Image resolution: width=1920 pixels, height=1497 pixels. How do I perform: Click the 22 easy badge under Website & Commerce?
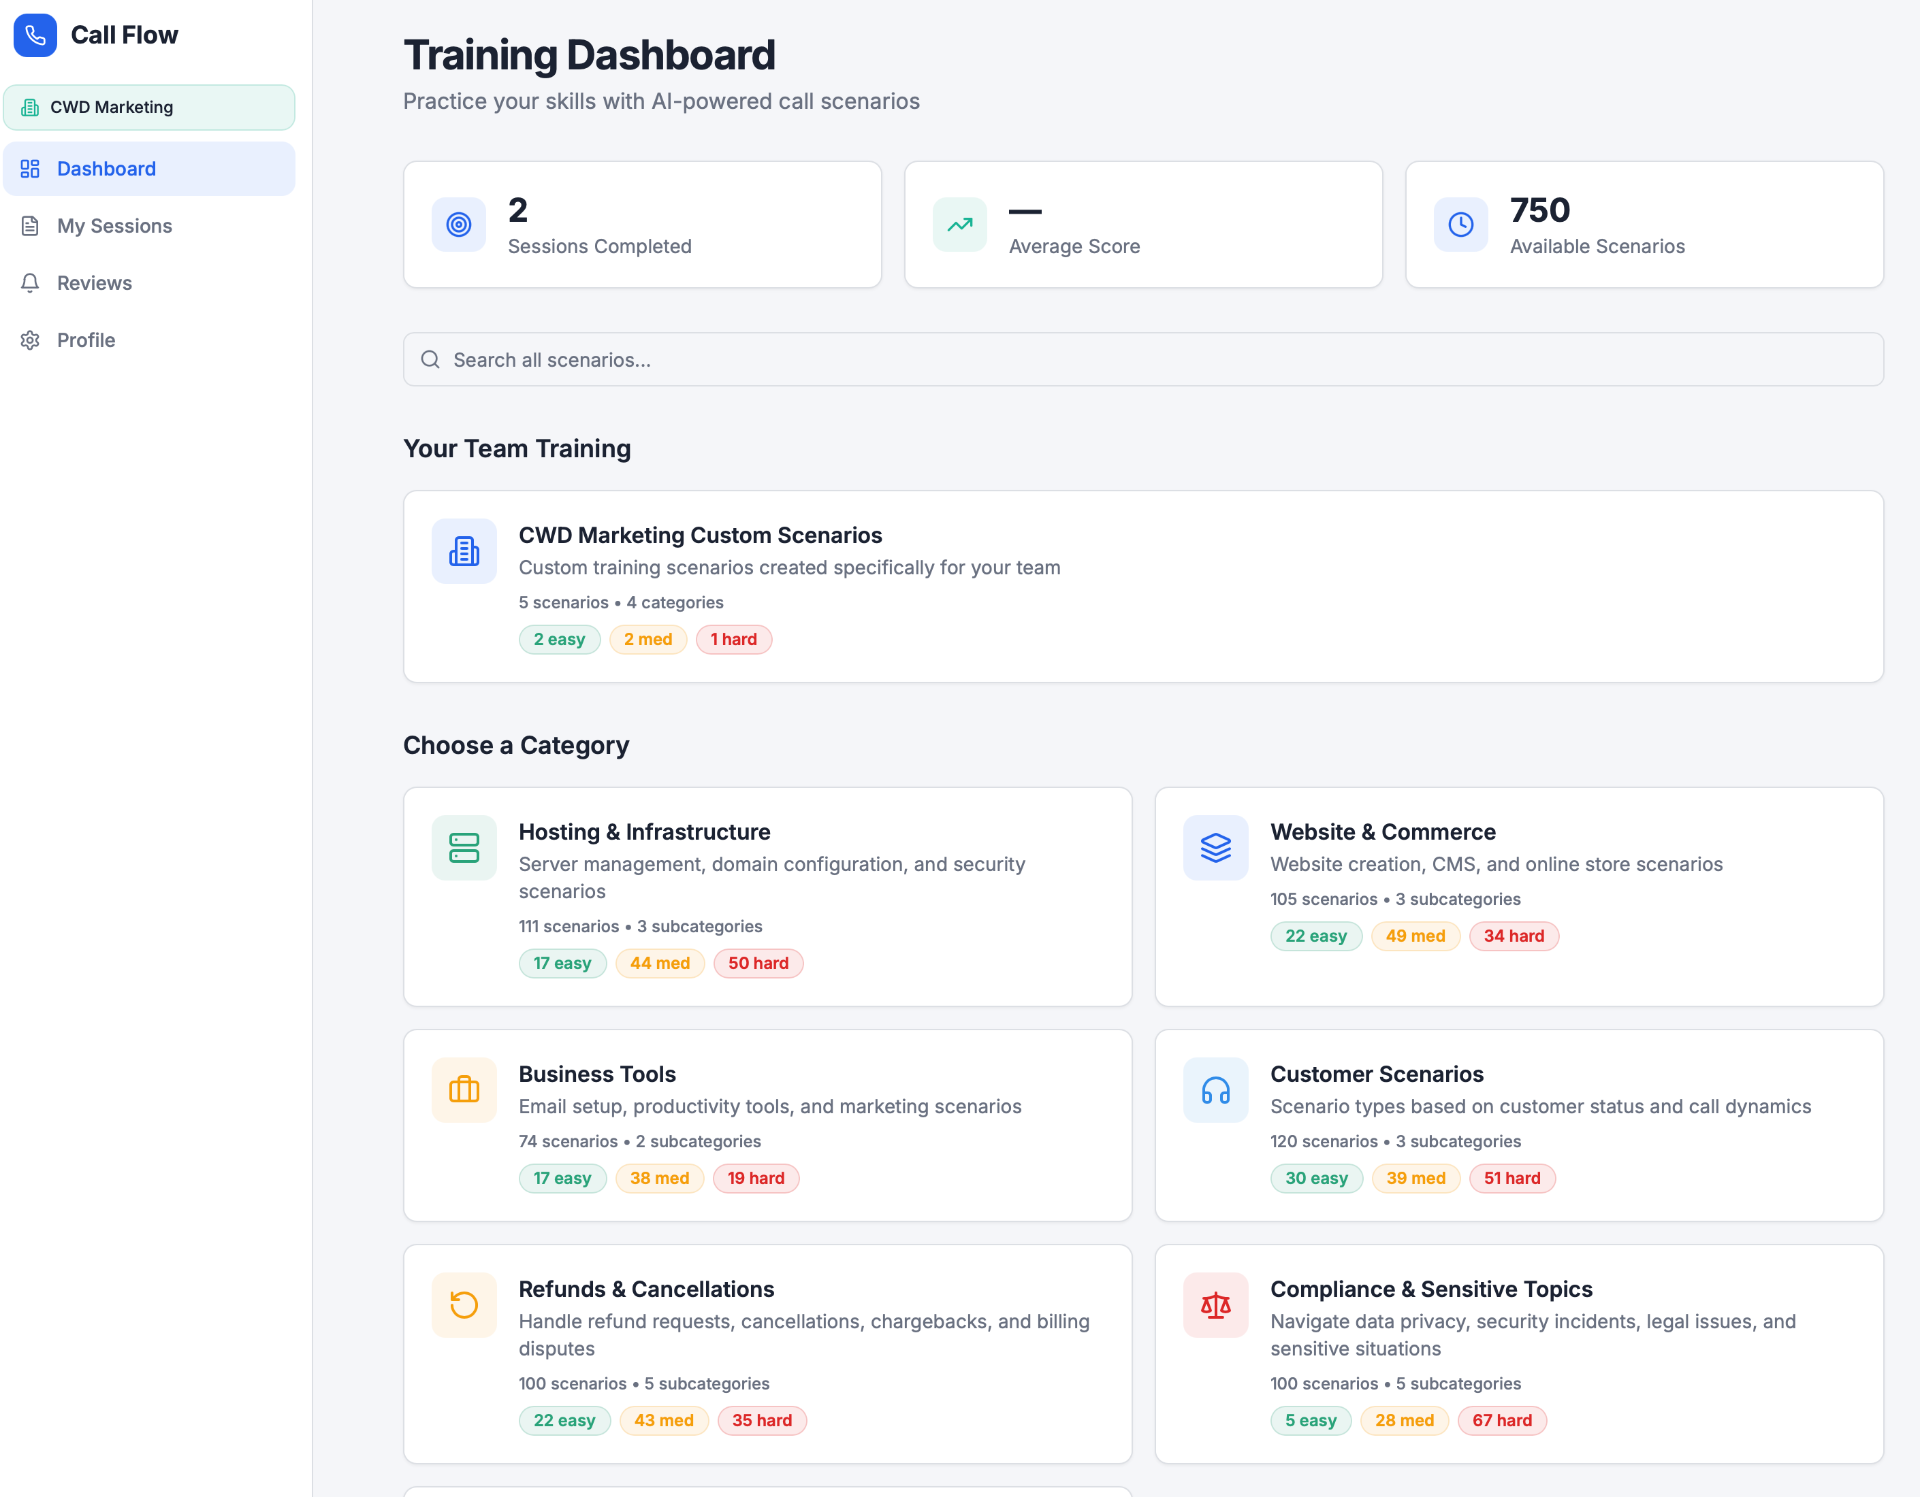1316,937
